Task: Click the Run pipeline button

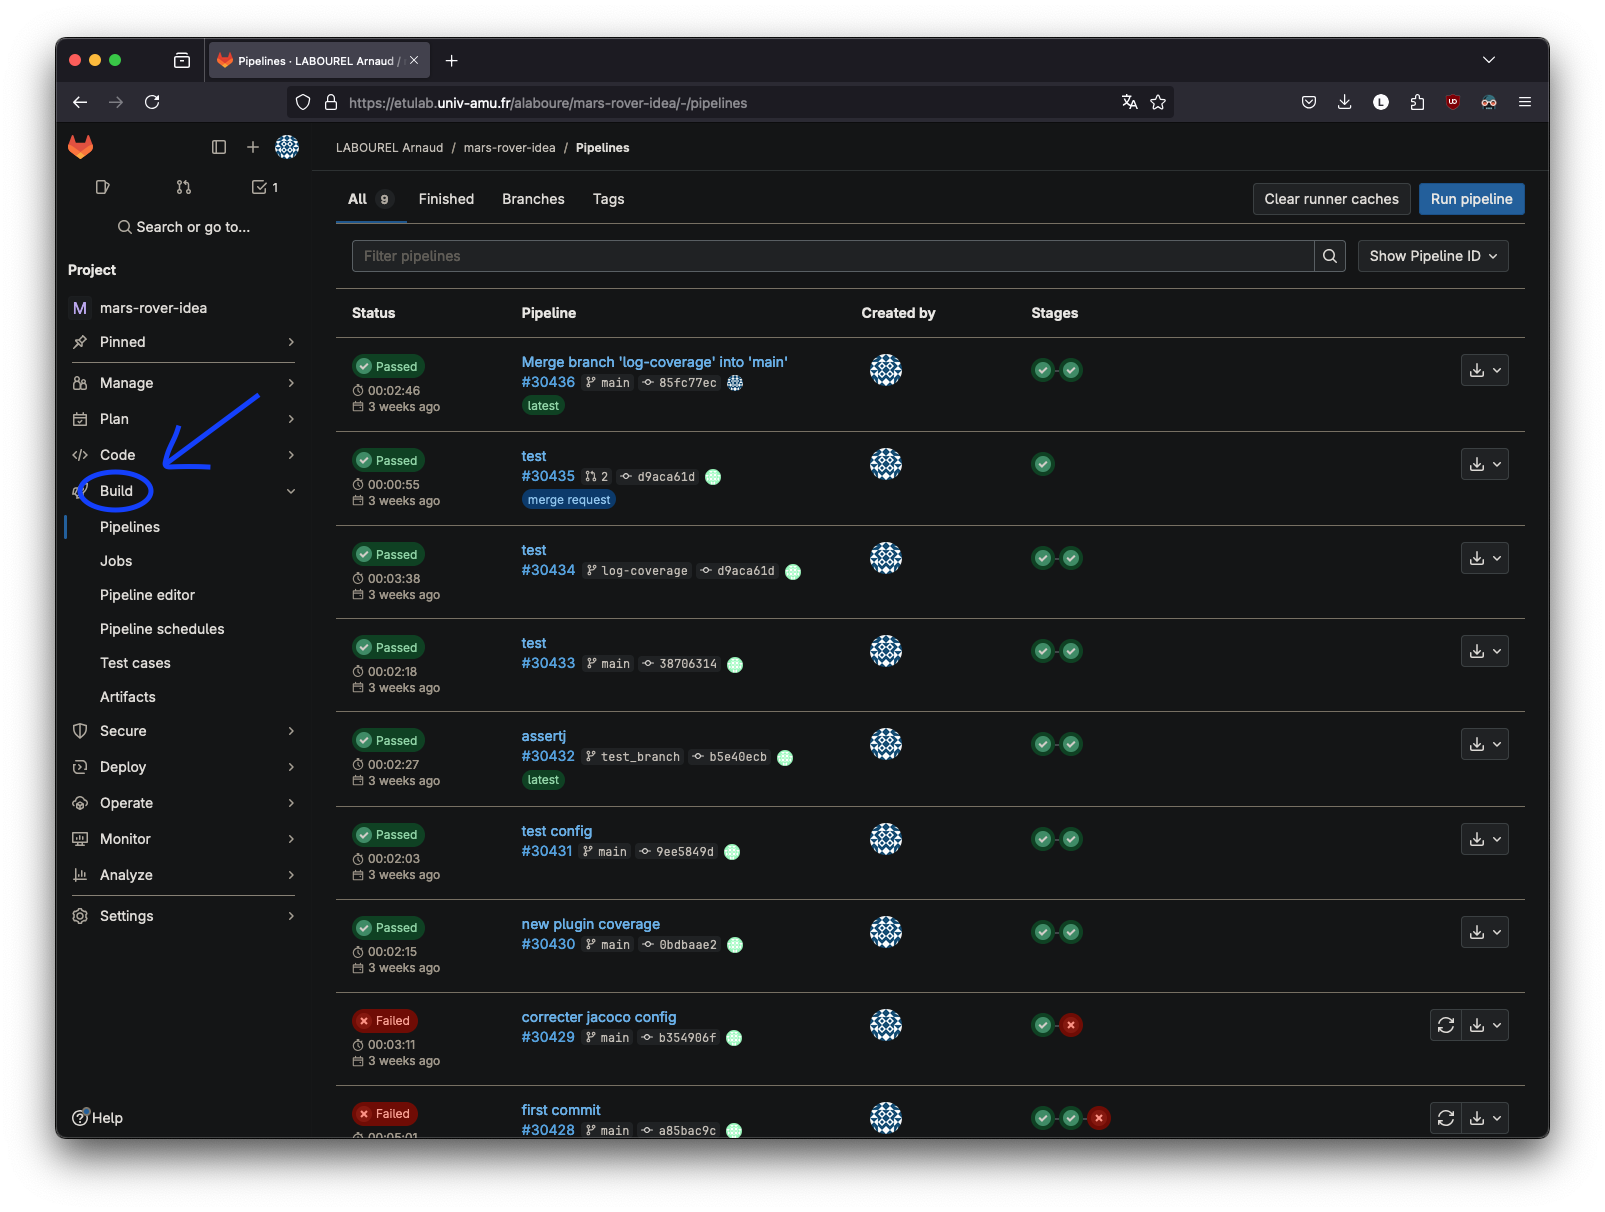Action: coord(1471,199)
